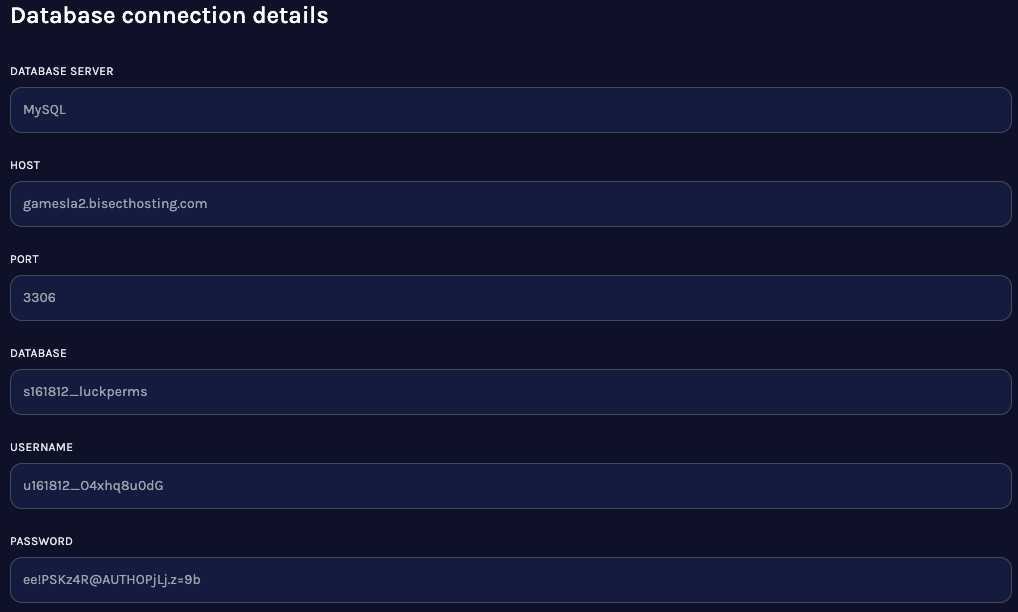Click the 'DATABASE' field label
Image resolution: width=1018 pixels, height=612 pixels.
38,354
